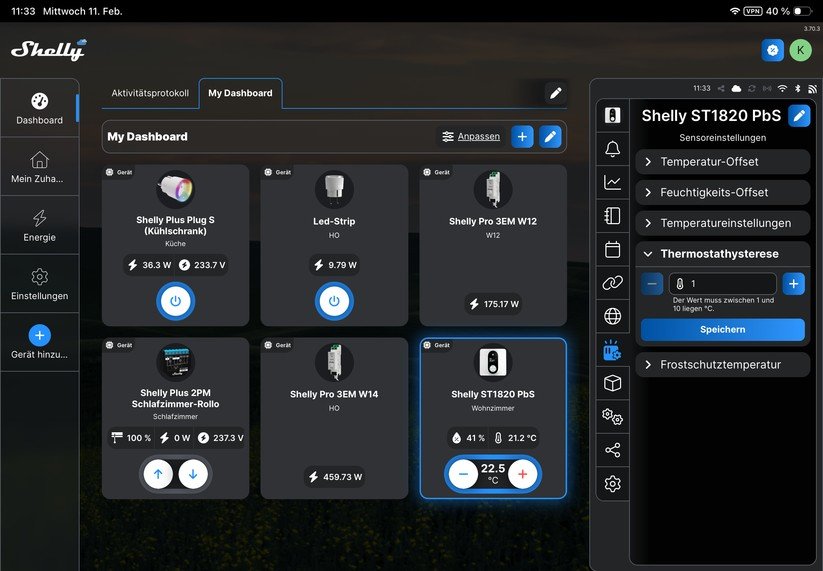Collapse the Thermostathysterese section

pos(721,254)
